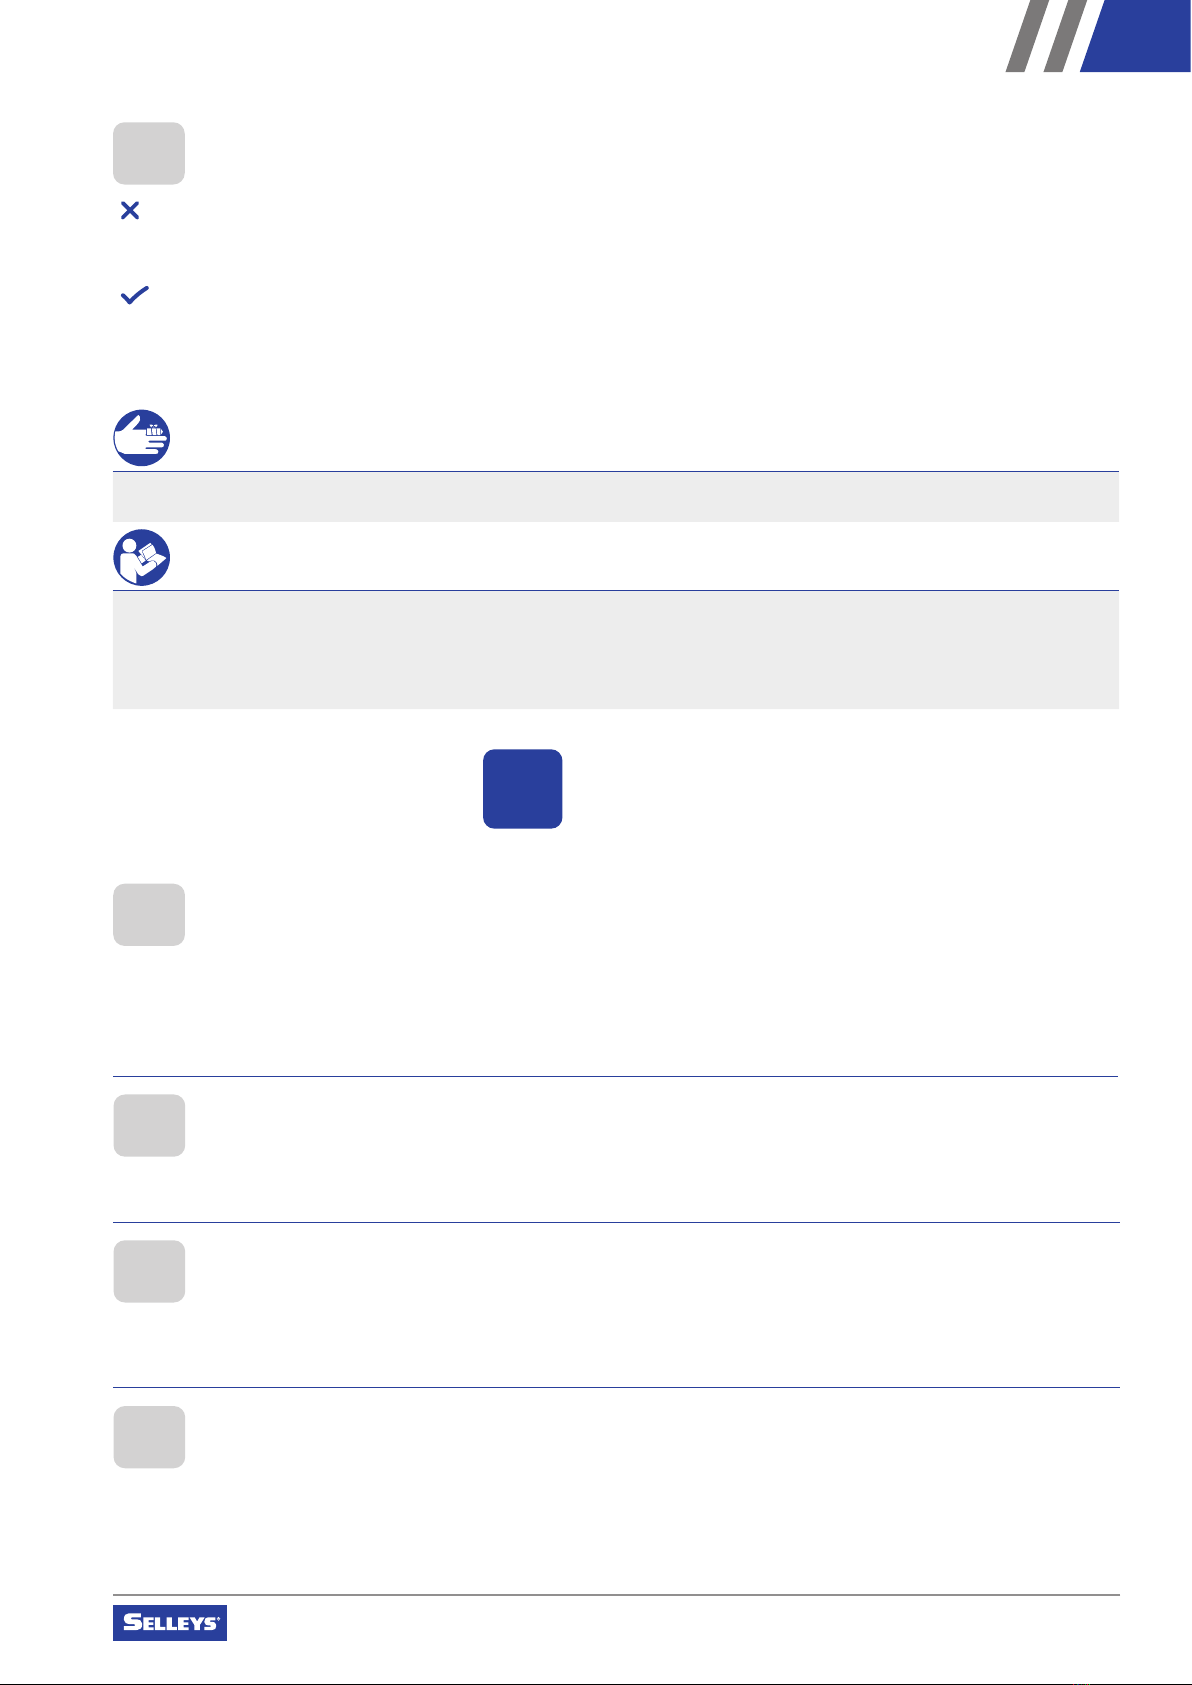
Task: Click the gray square above the X mark
Action: [x=149, y=153]
